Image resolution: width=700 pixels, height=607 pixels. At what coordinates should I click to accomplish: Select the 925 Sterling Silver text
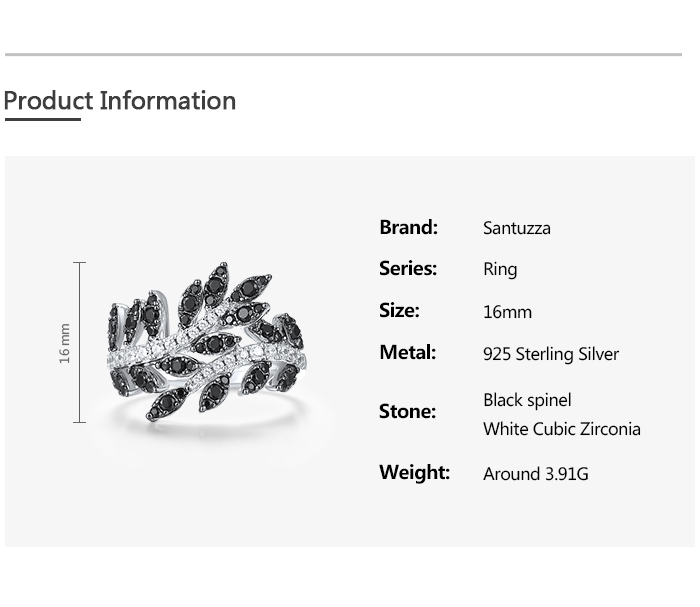pyautogui.click(x=550, y=354)
